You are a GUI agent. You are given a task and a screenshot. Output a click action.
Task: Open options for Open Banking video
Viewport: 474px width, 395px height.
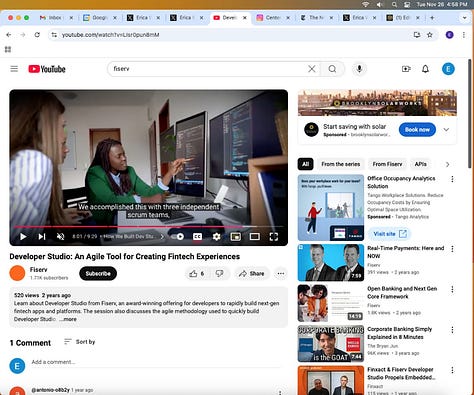(452, 289)
